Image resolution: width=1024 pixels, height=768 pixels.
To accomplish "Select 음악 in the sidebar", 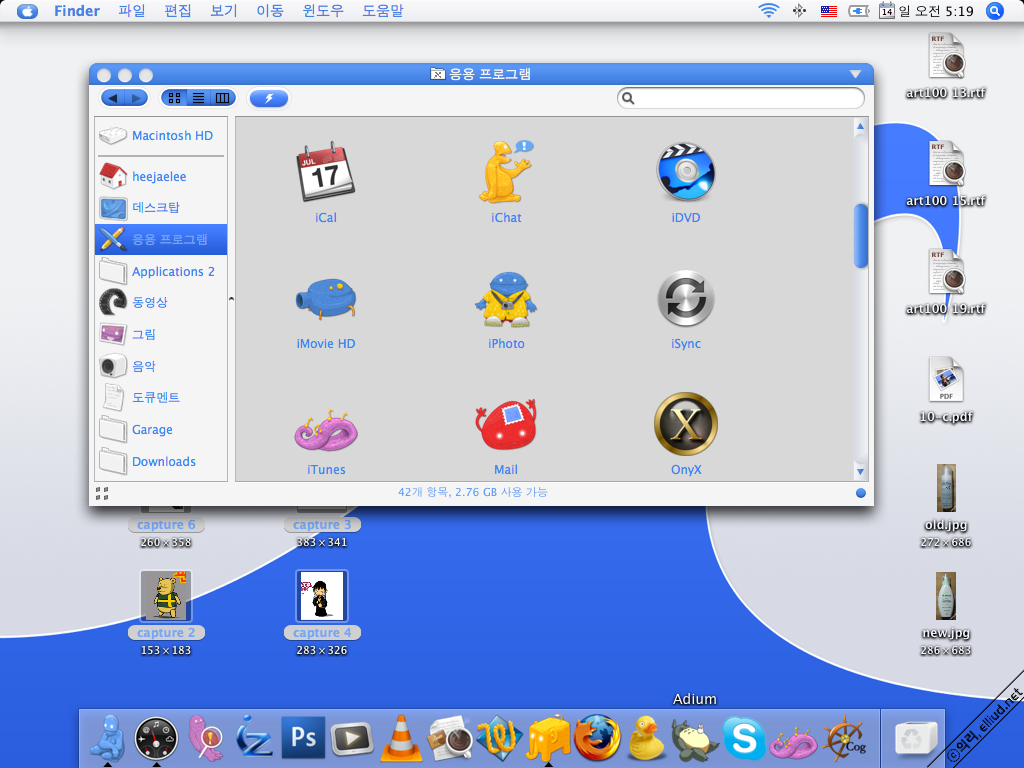I will (x=161, y=366).
